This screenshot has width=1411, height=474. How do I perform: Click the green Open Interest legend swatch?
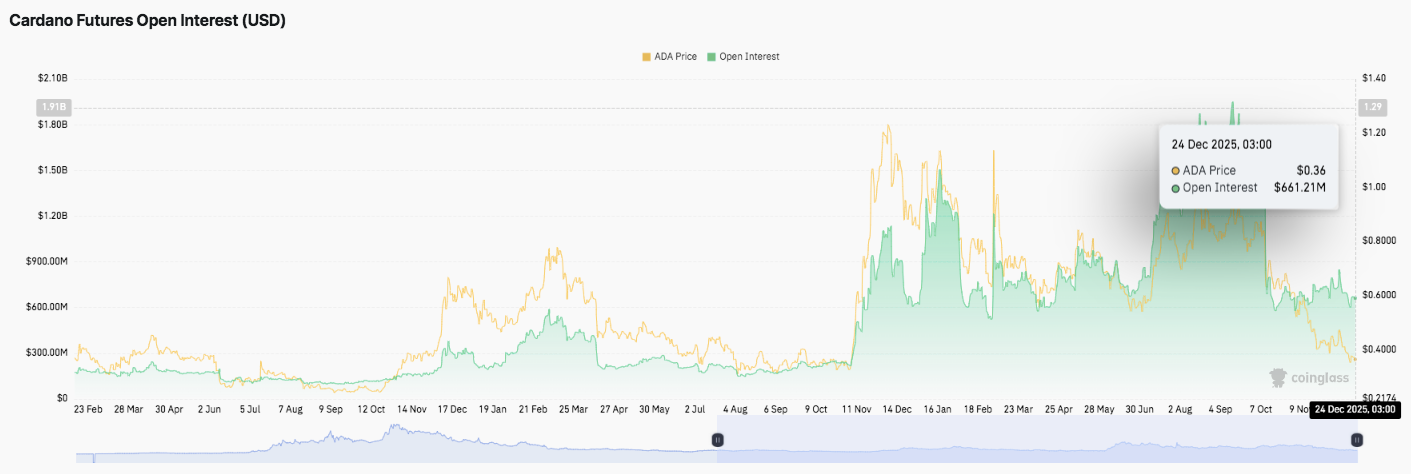(x=711, y=57)
